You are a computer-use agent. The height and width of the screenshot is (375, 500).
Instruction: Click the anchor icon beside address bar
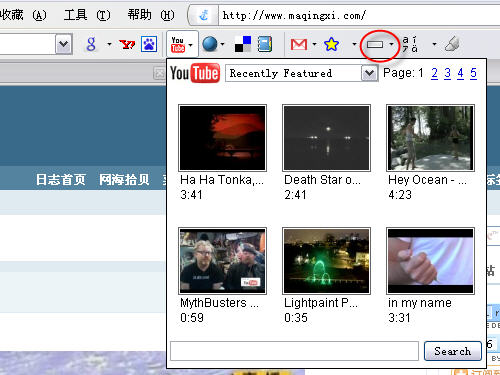tap(203, 15)
